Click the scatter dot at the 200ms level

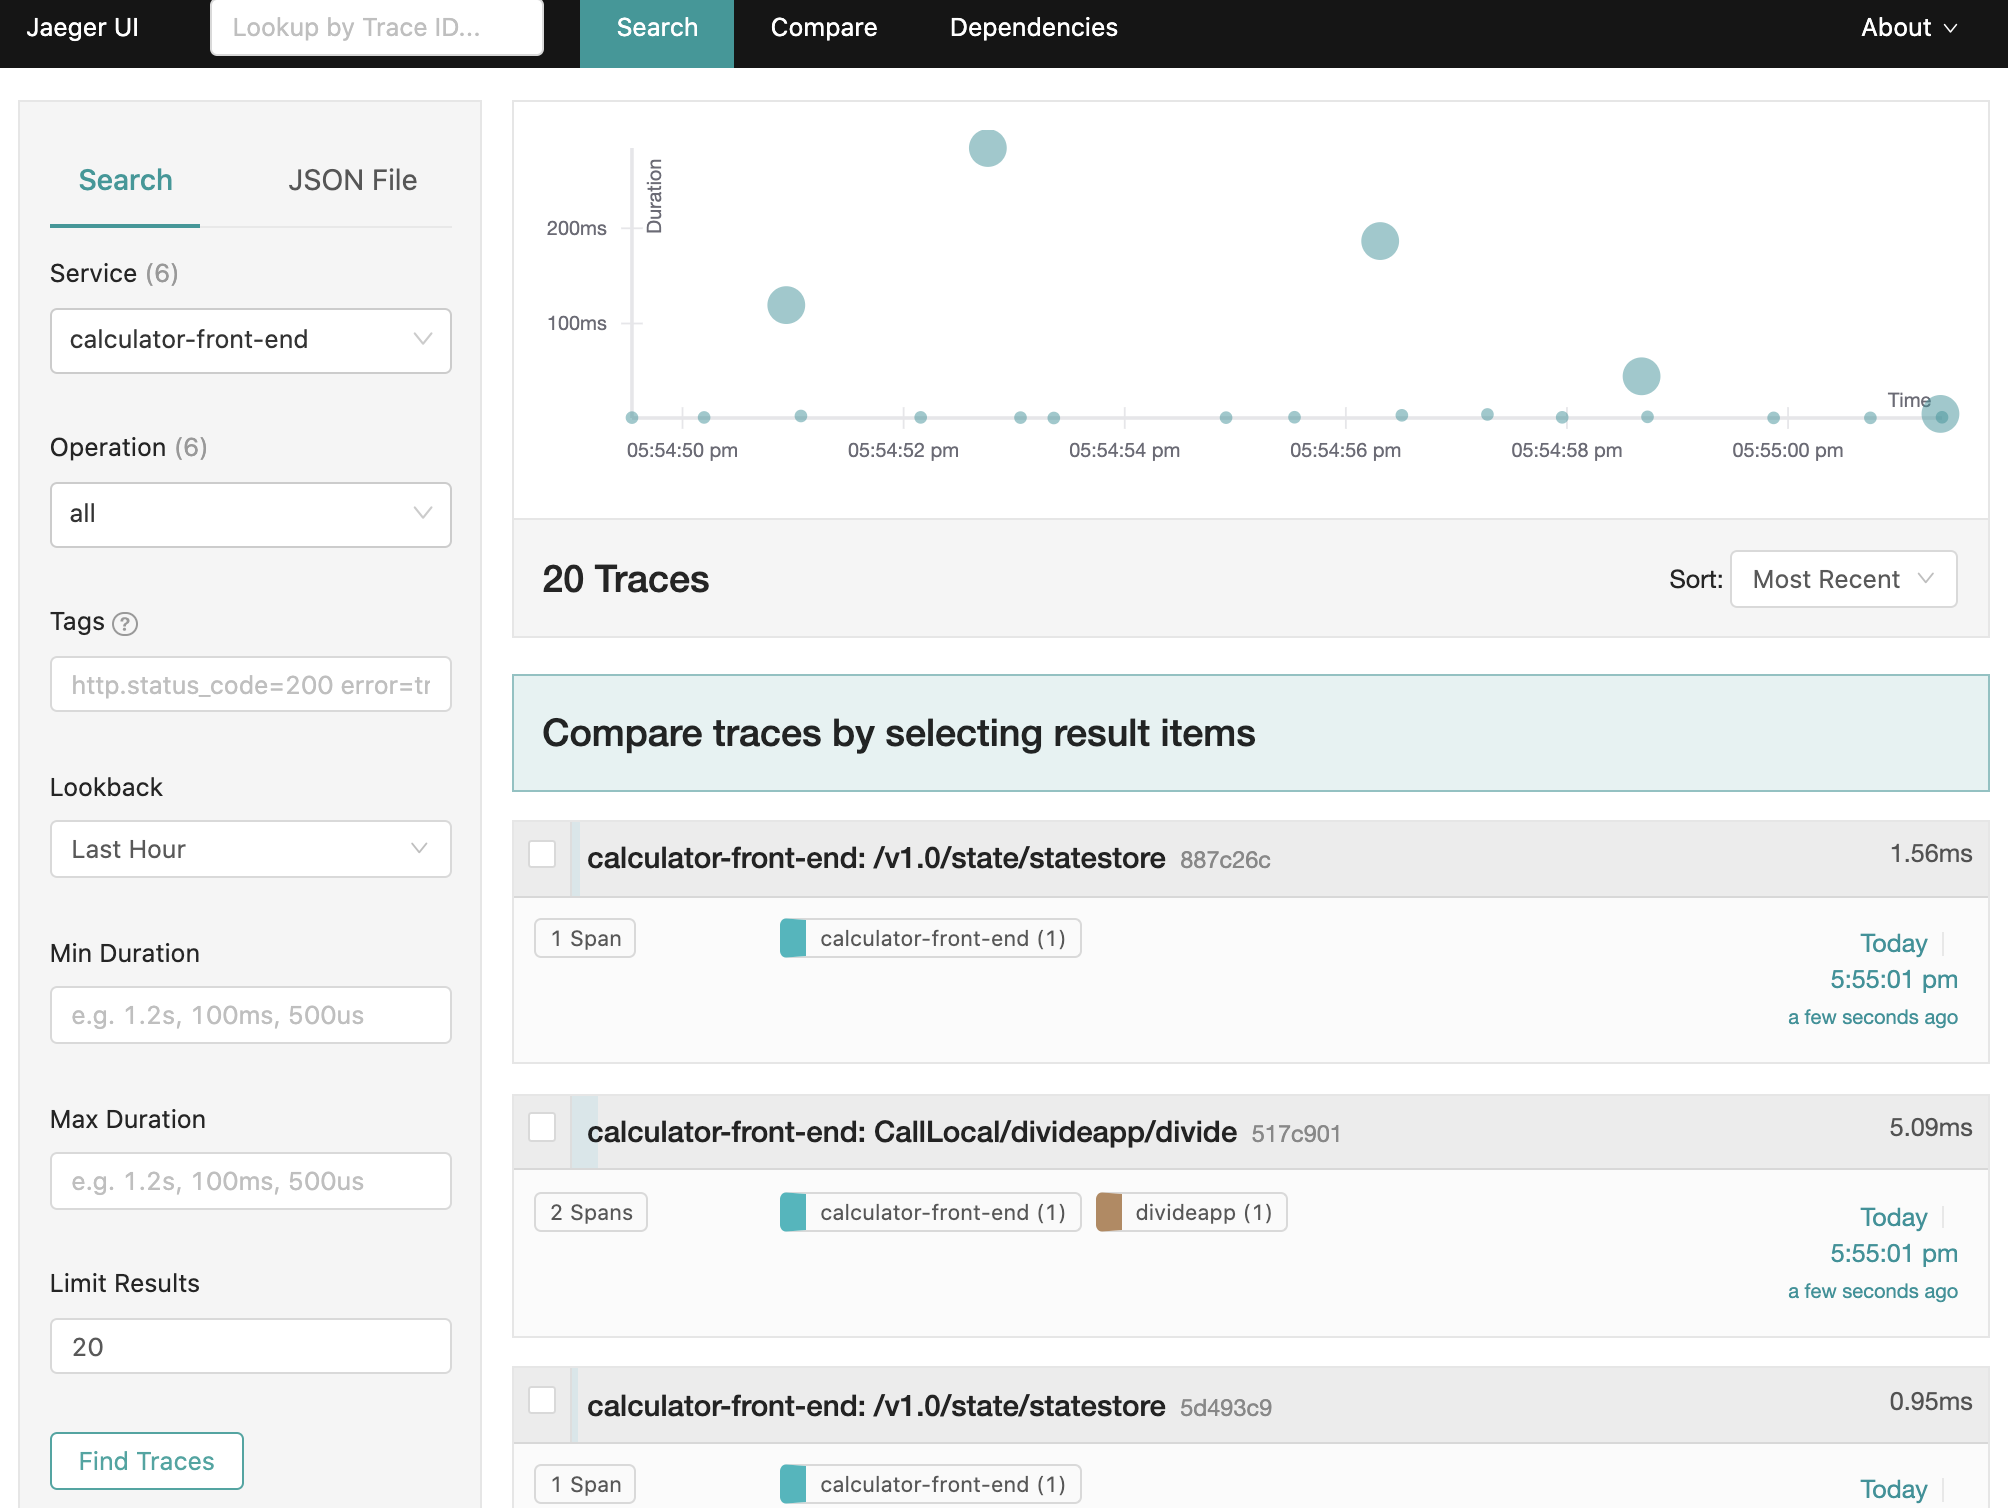pyautogui.click(x=1379, y=241)
